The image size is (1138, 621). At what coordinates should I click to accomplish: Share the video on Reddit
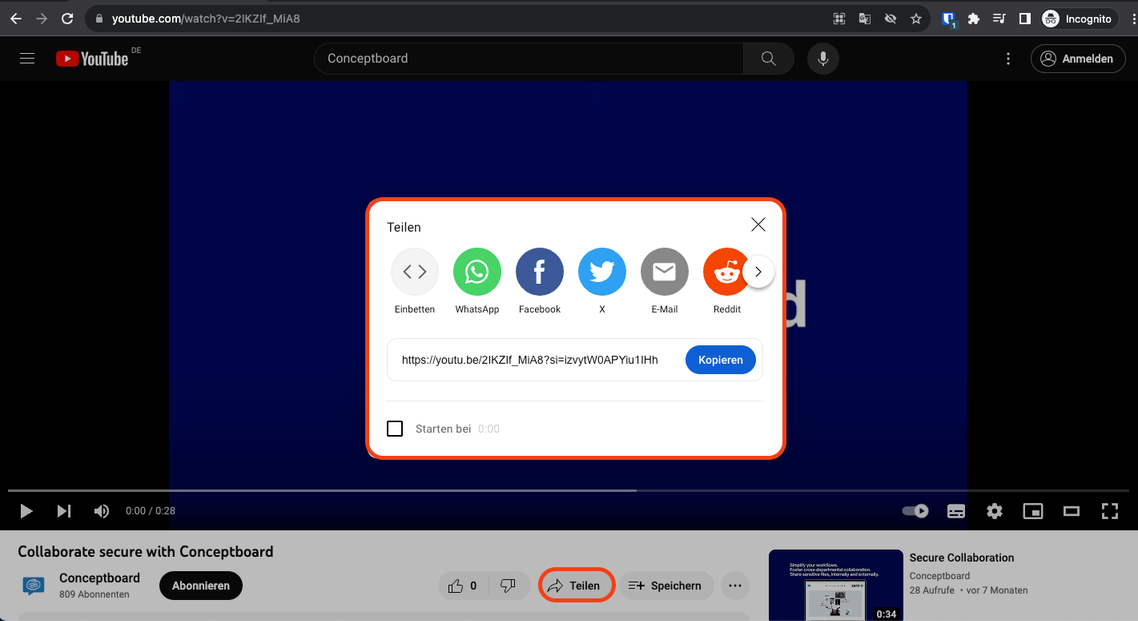pyautogui.click(x=726, y=272)
